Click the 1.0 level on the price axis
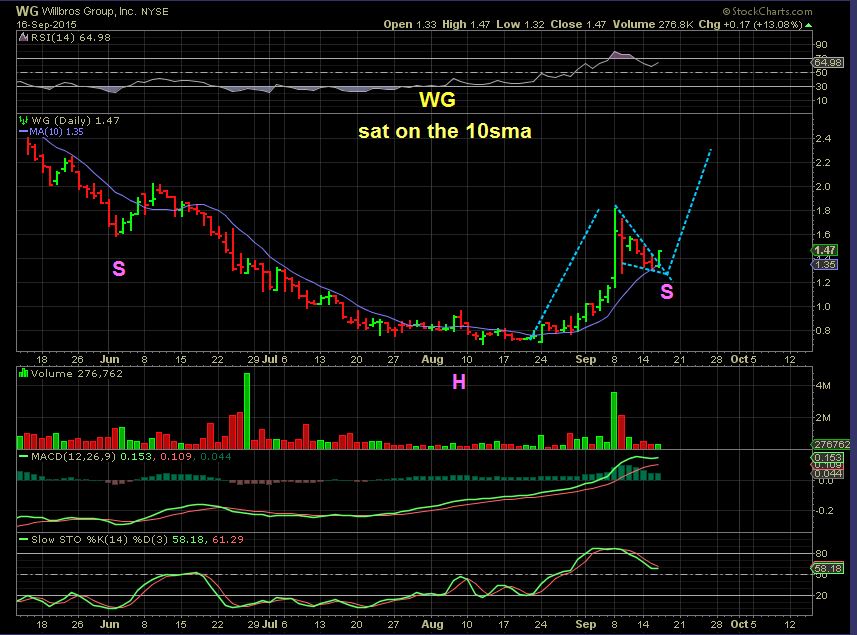 point(823,307)
